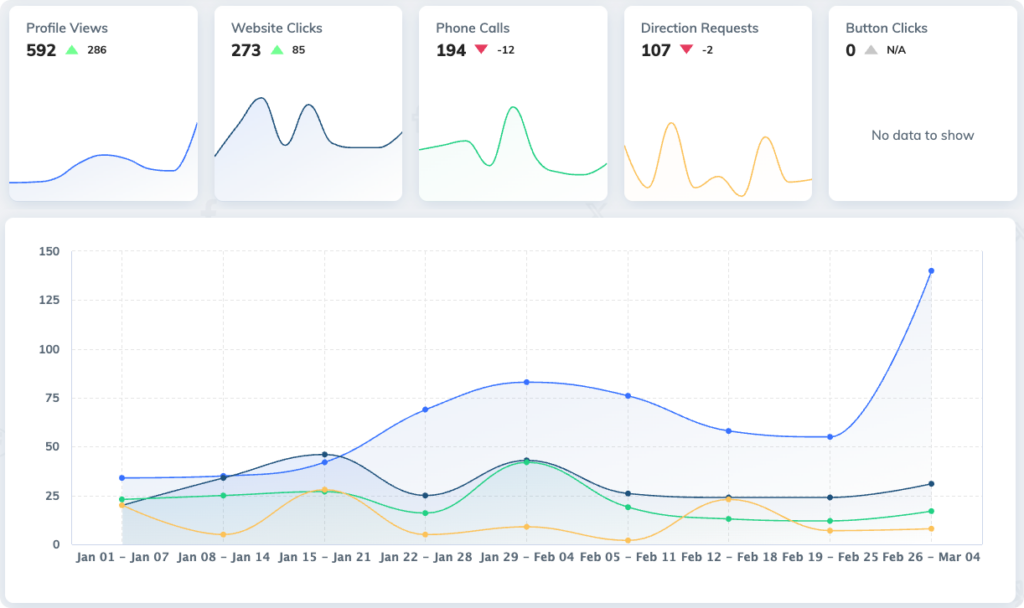The width and height of the screenshot is (1024, 608).
Task: Click the navy peak point at Jan 15 – Jan 21
Action: 325,453
